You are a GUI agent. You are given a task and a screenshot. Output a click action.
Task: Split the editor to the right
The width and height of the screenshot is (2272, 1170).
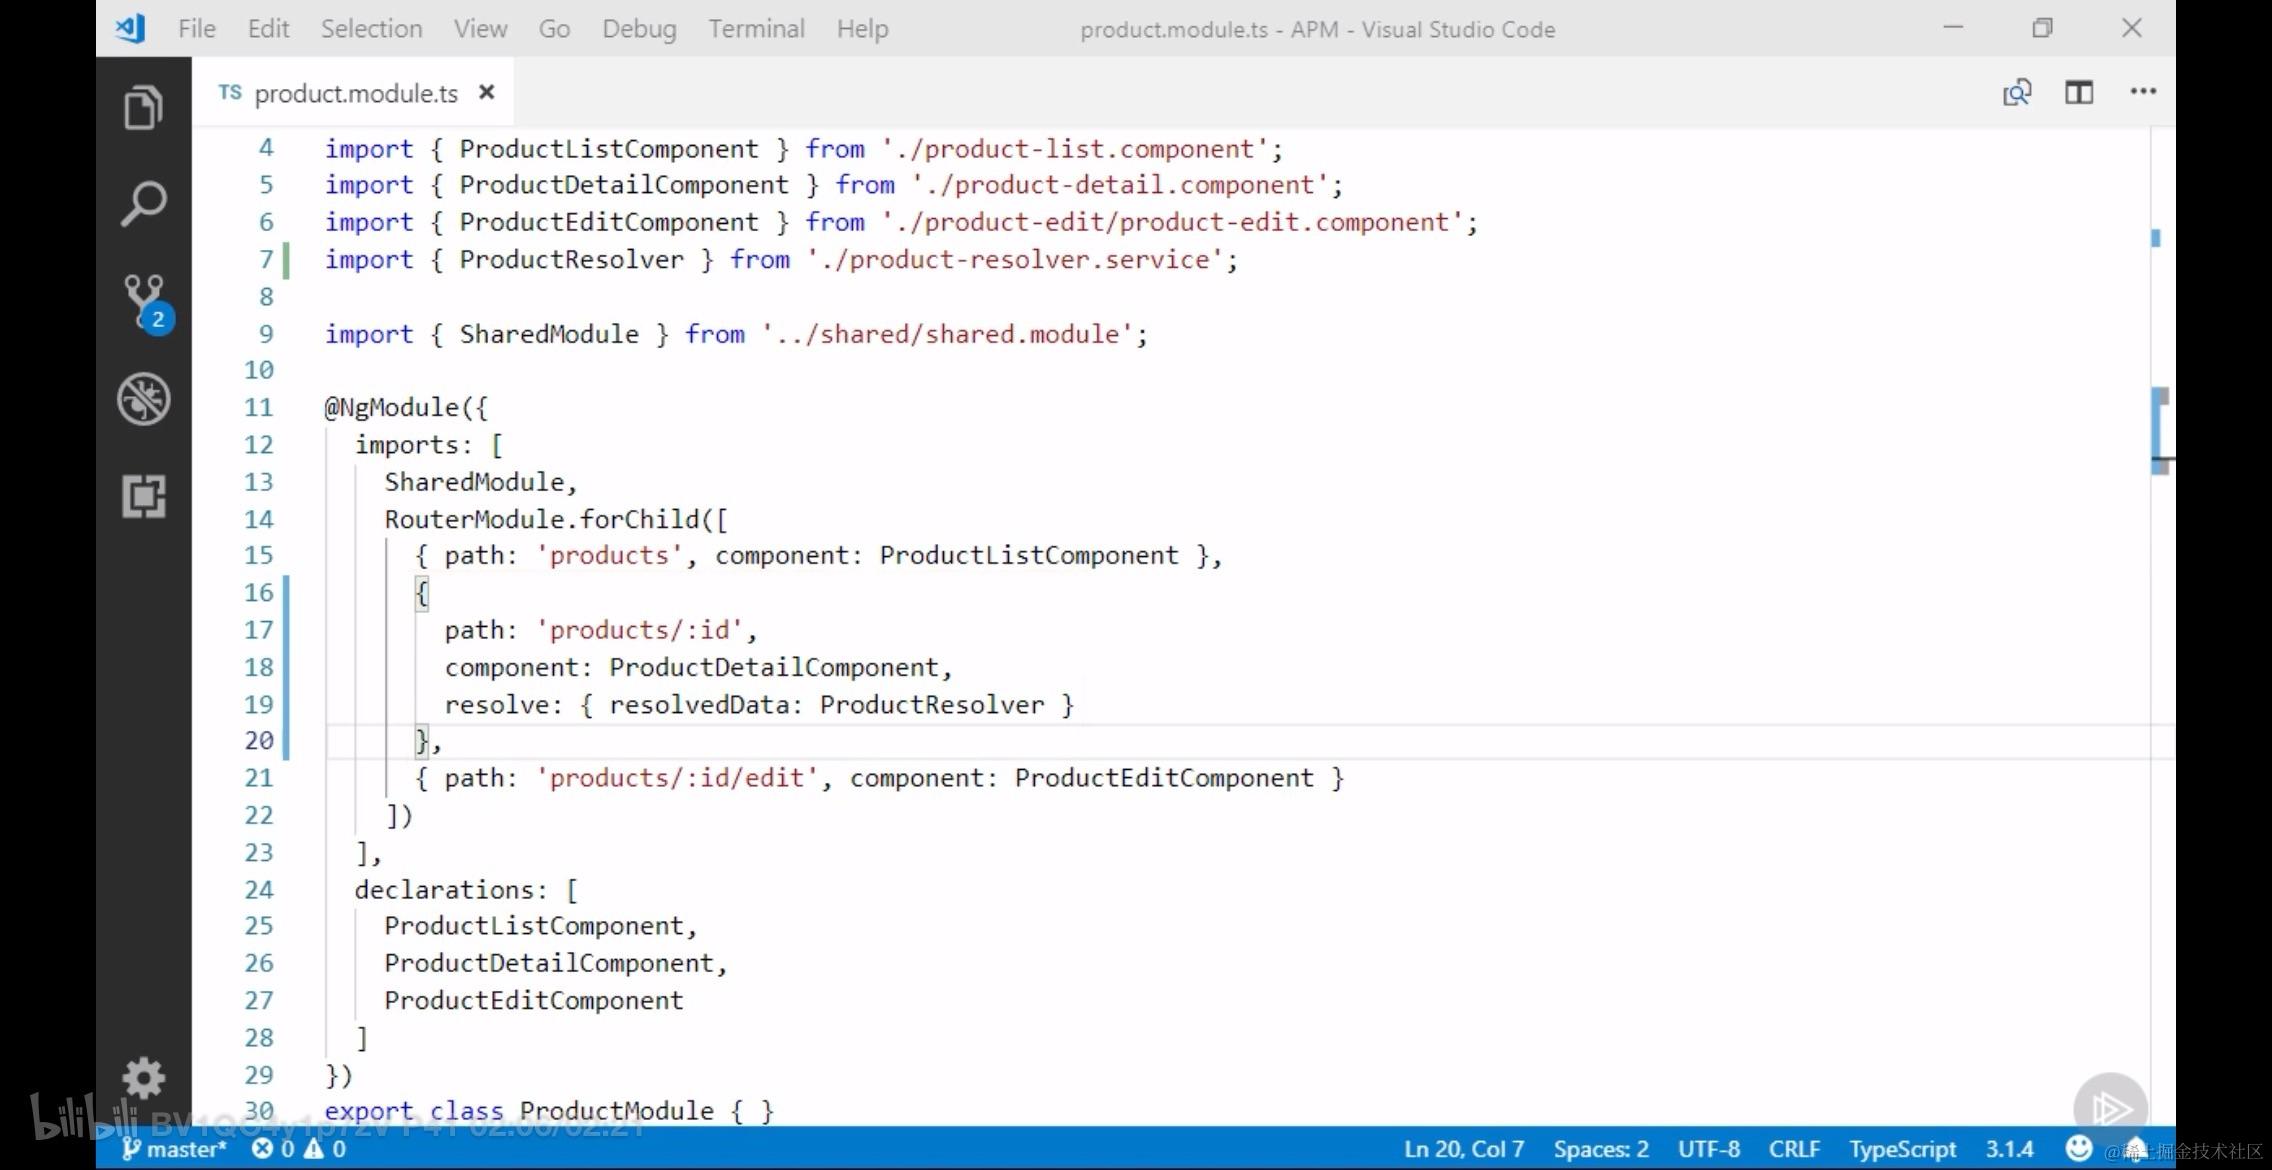click(2079, 93)
